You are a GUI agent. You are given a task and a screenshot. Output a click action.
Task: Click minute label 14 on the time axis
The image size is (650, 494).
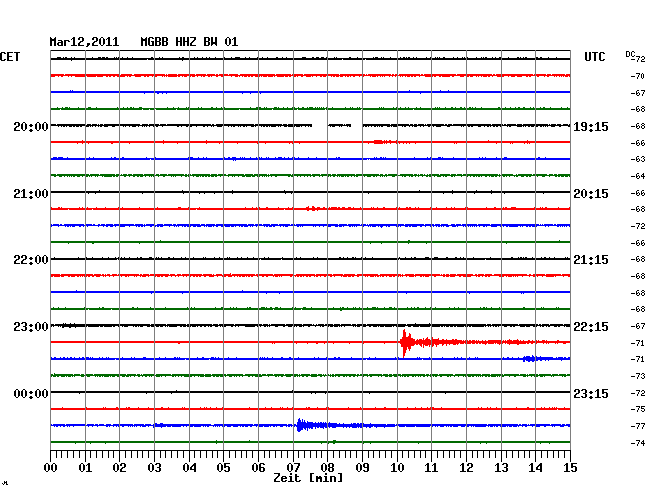535,467
